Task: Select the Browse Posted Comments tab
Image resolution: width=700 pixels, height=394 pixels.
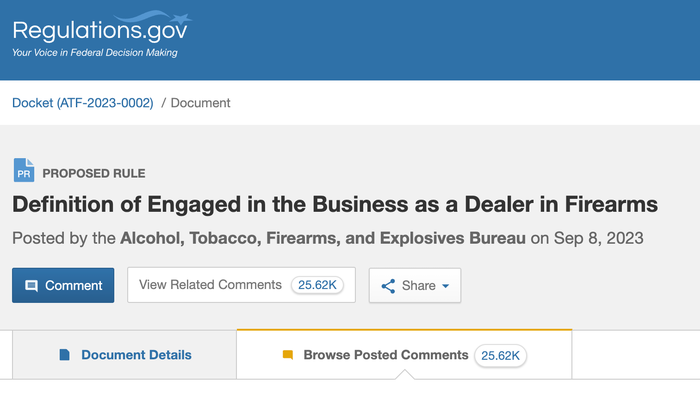Action: 404,355
